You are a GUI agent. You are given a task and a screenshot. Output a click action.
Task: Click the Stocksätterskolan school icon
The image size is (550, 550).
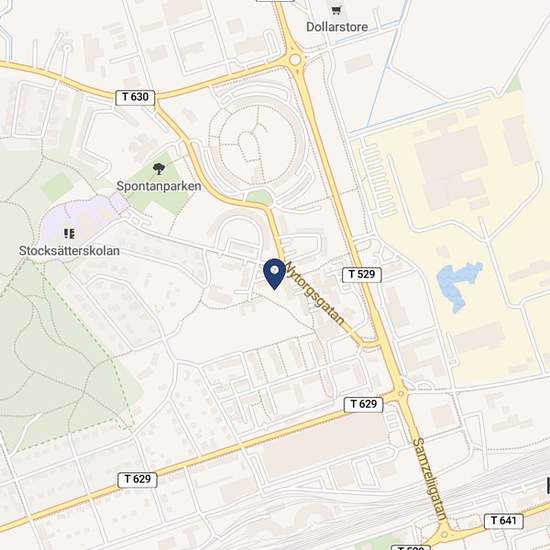pyautogui.click(x=69, y=233)
